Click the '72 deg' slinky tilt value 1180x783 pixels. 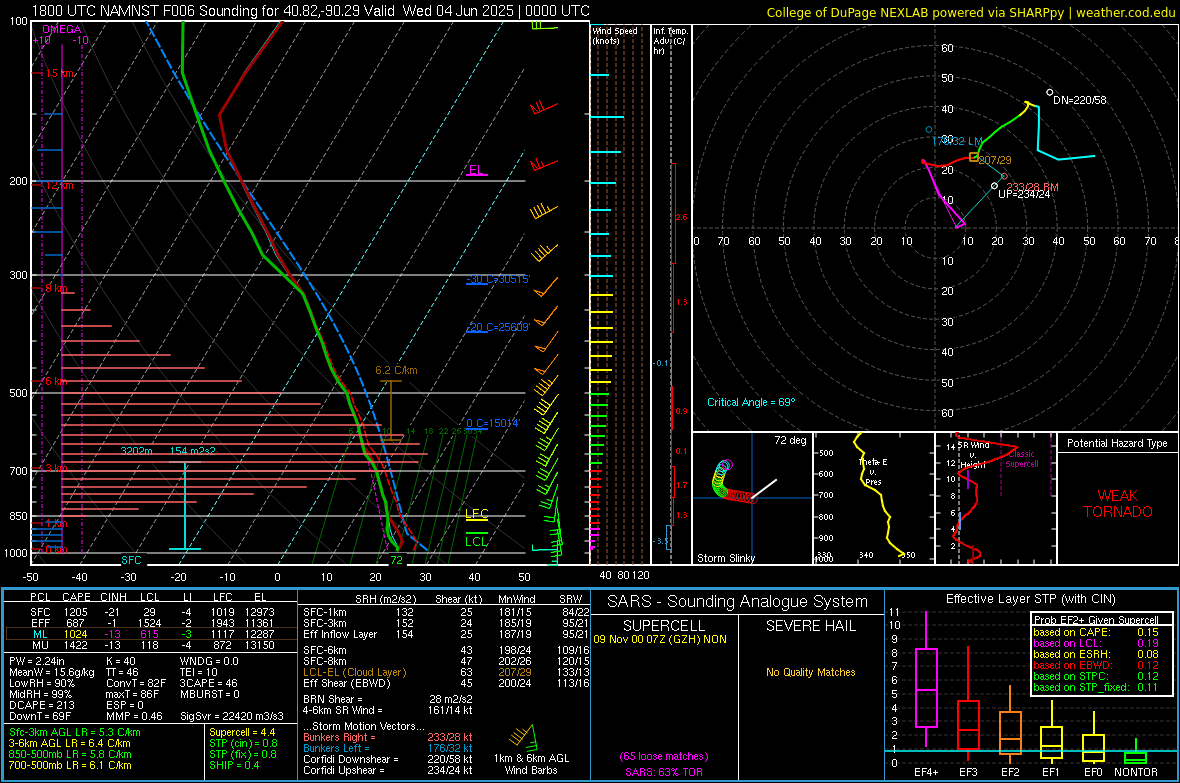pos(790,440)
